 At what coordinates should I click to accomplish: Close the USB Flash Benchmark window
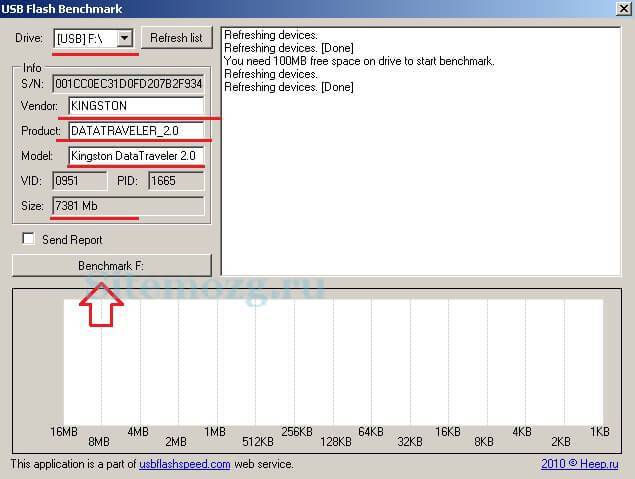[623, 9]
